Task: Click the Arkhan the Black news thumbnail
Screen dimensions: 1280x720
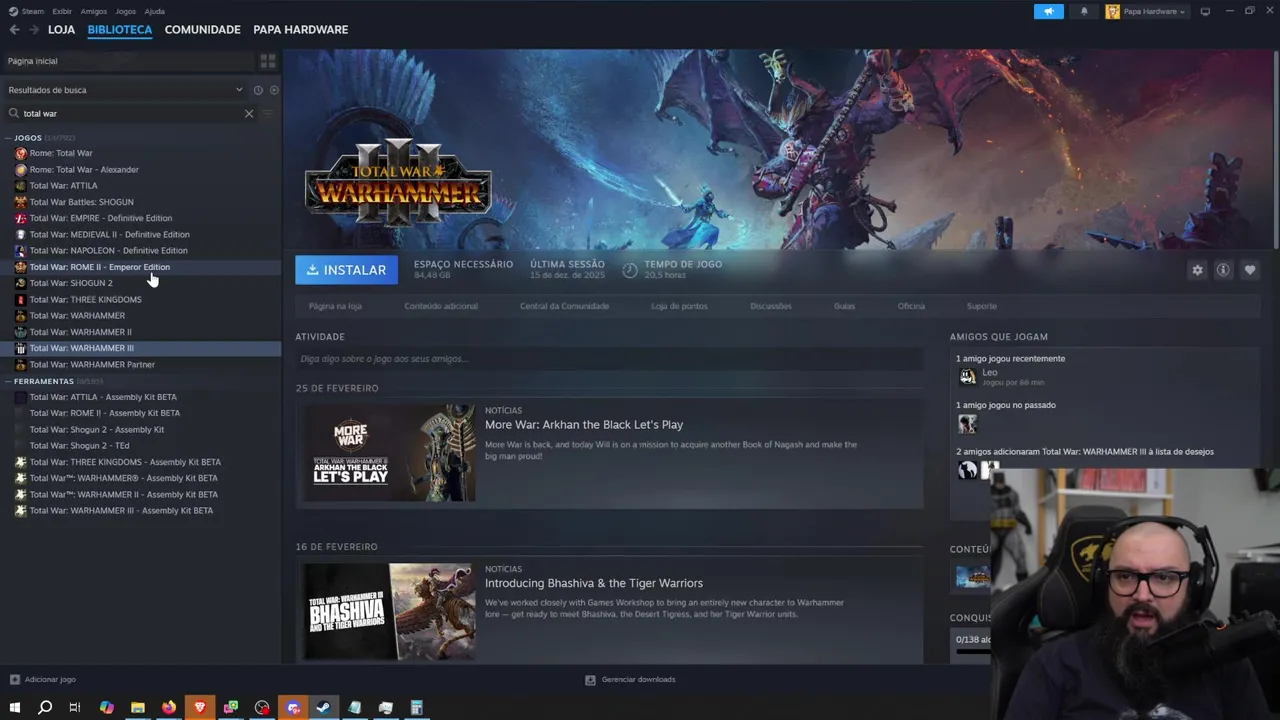Action: pos(390,453)
